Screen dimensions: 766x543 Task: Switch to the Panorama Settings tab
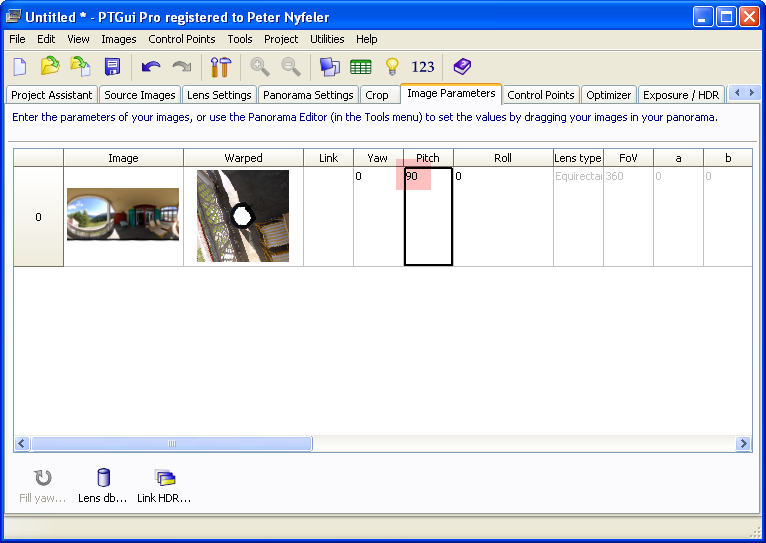point(308,95)
